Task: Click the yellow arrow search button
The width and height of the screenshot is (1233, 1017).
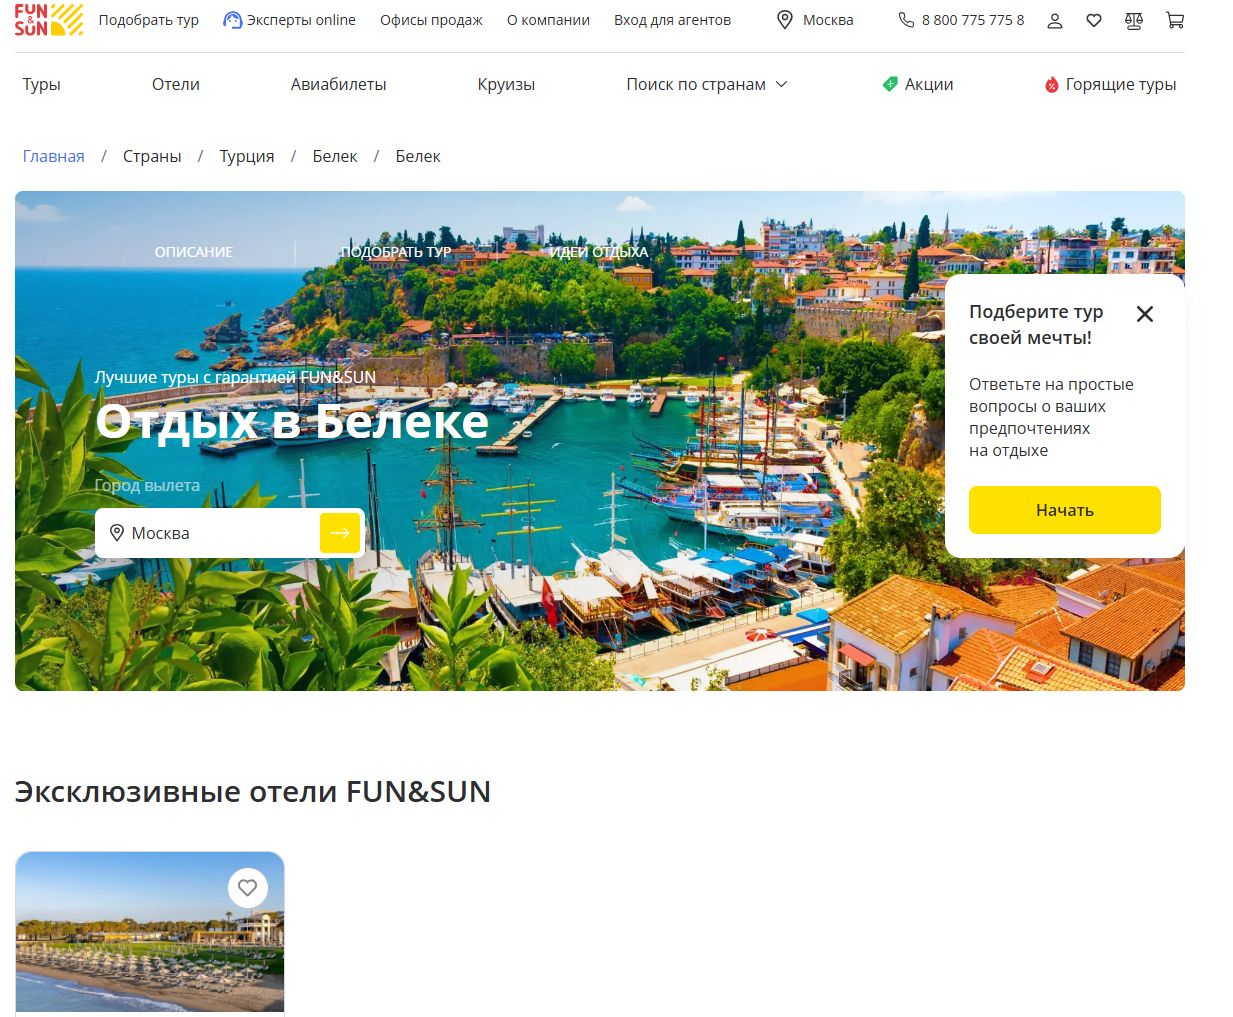Action: point(340,533)
